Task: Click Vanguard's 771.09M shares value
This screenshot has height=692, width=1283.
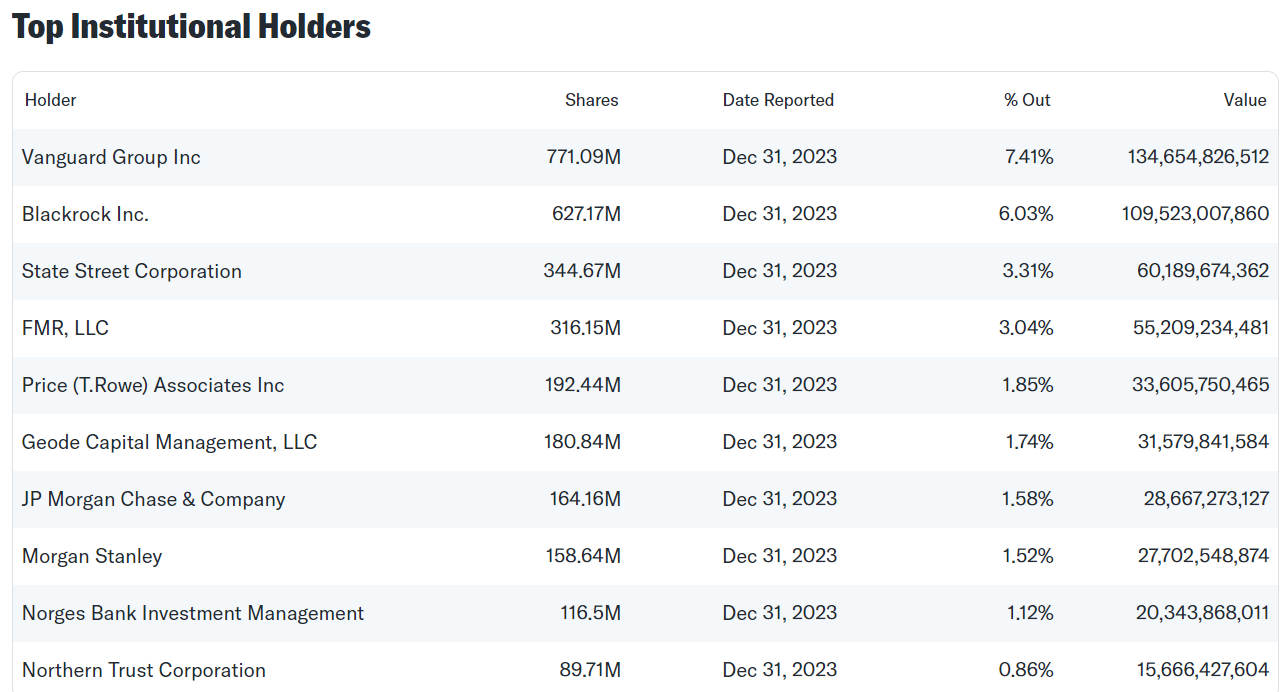Action: [583, 157]
